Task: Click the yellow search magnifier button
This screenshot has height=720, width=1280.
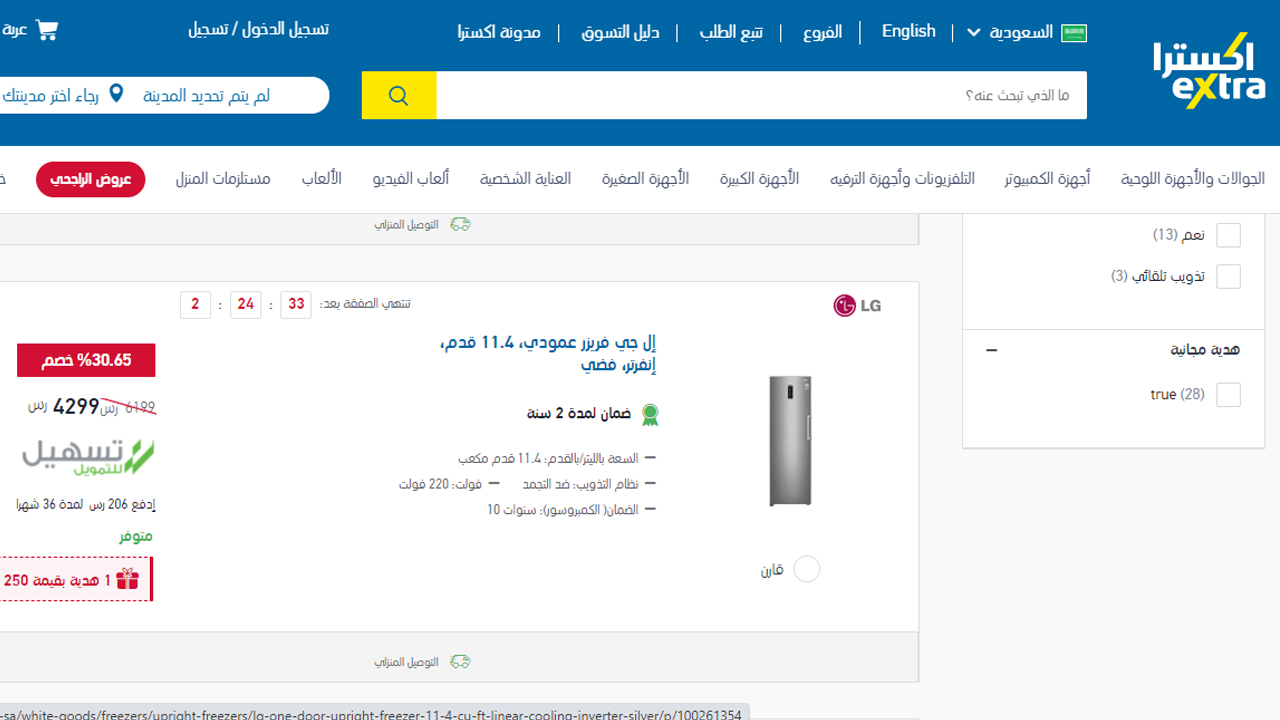Action: 399,96
